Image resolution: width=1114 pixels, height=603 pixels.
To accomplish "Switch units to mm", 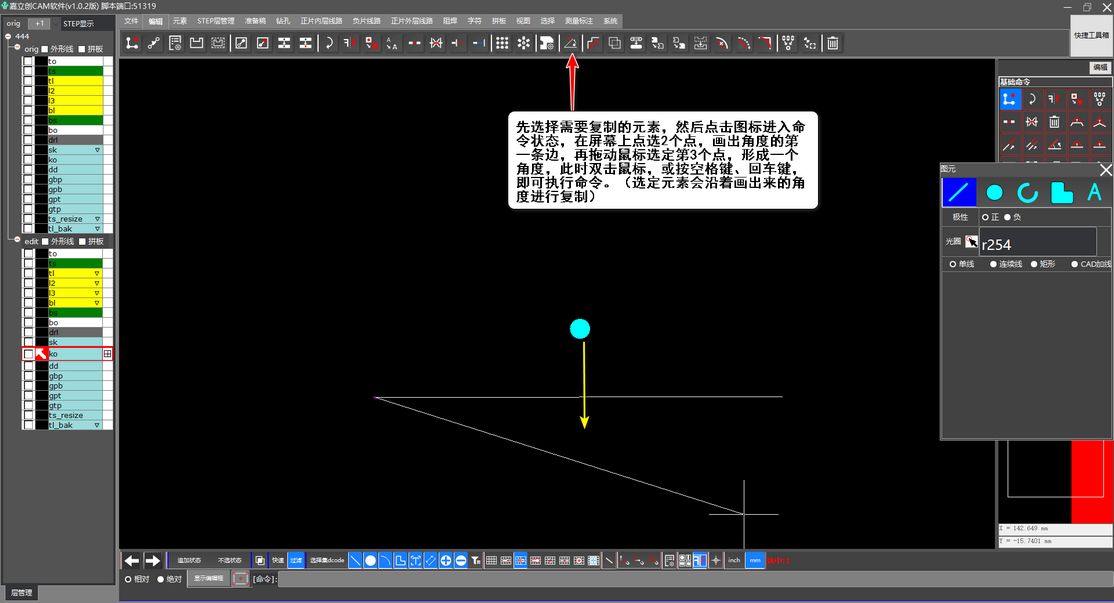I will 755,560.
